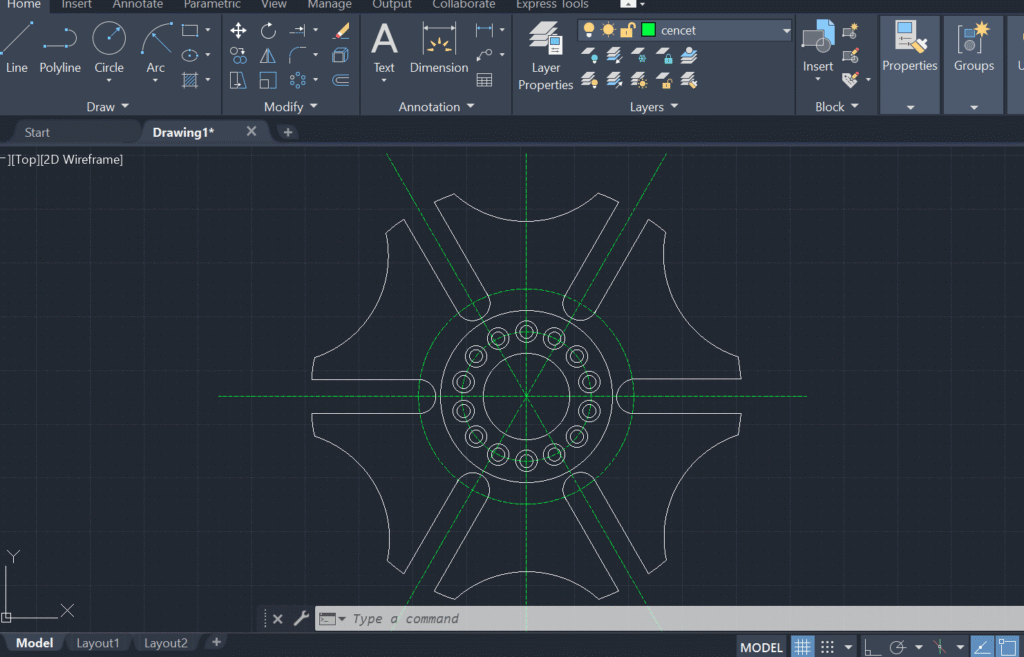
Task: Choose the Fillet tool
Action: point(298,56)
